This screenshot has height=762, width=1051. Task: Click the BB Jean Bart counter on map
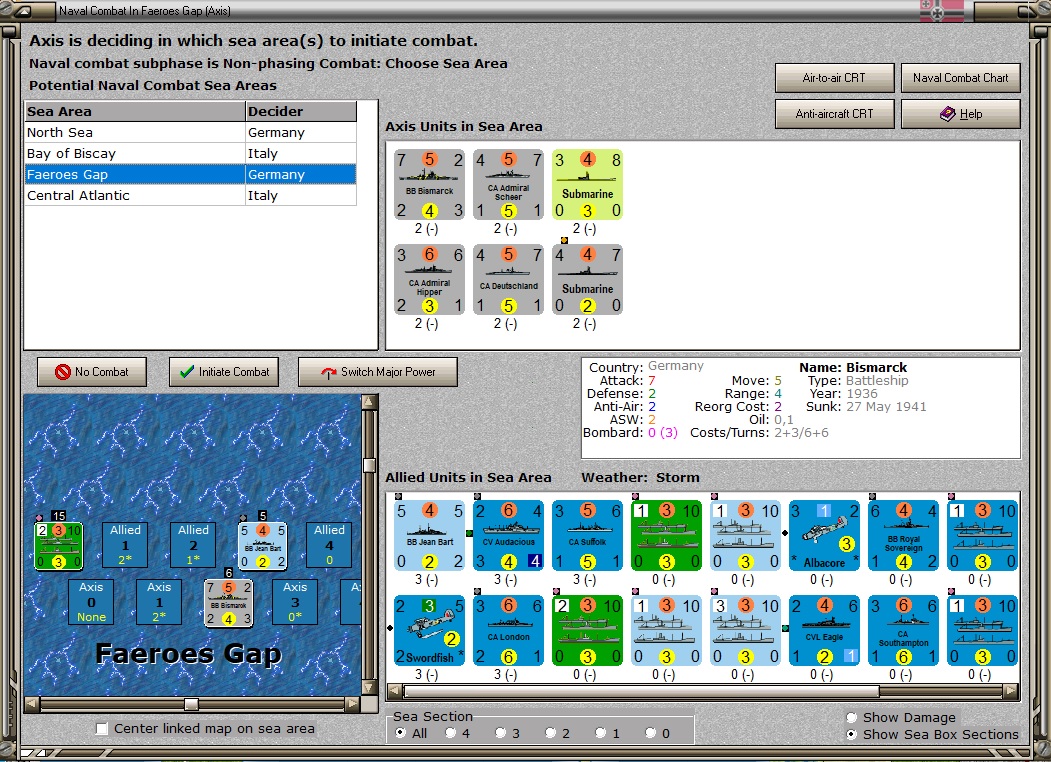(x=263, y=546)
